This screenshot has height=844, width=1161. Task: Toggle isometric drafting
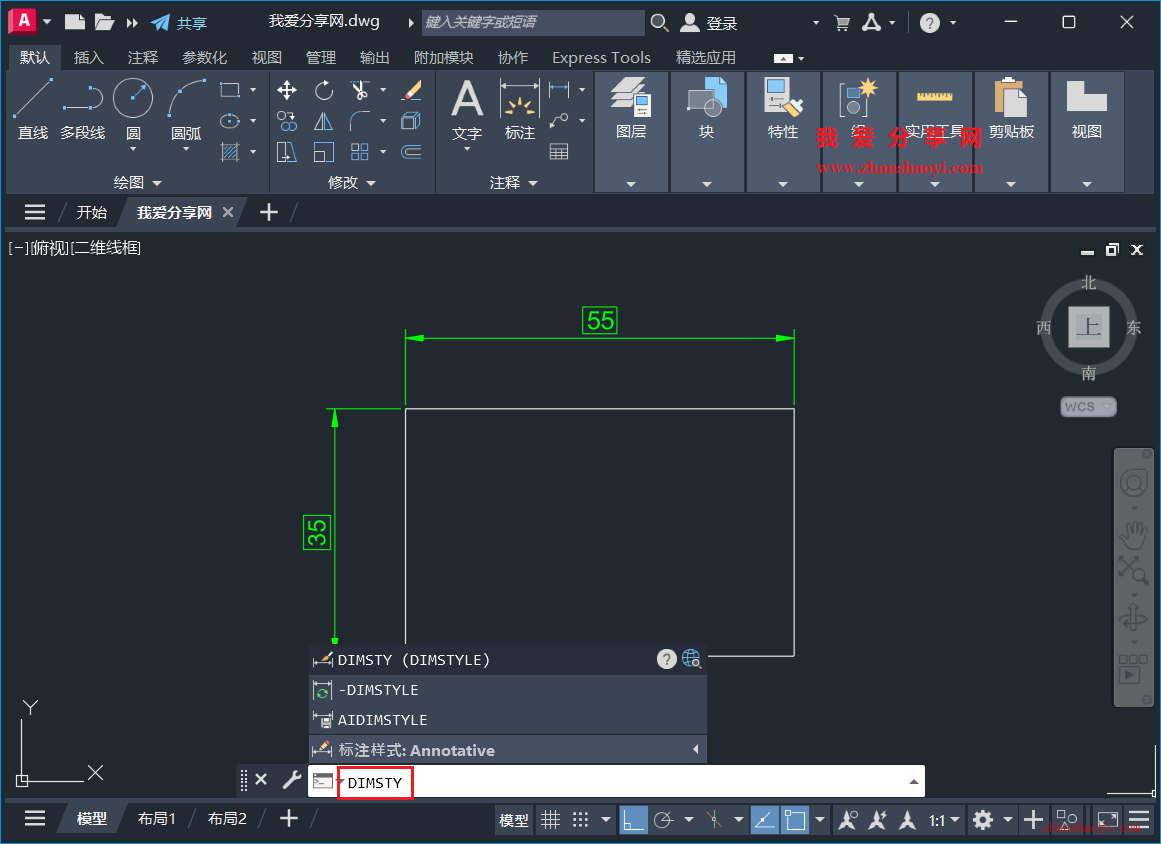tap(714, 820)
